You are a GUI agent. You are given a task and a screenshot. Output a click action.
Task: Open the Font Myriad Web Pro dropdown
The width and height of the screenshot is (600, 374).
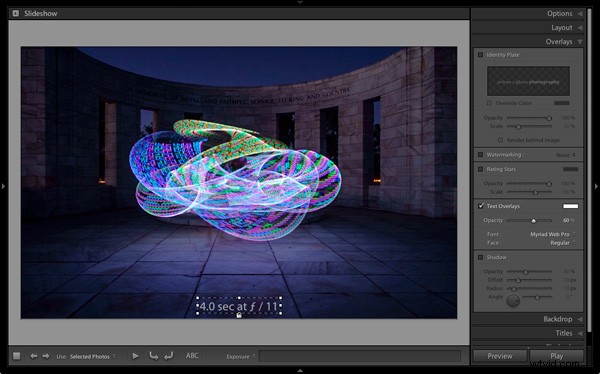pos(553,234)
